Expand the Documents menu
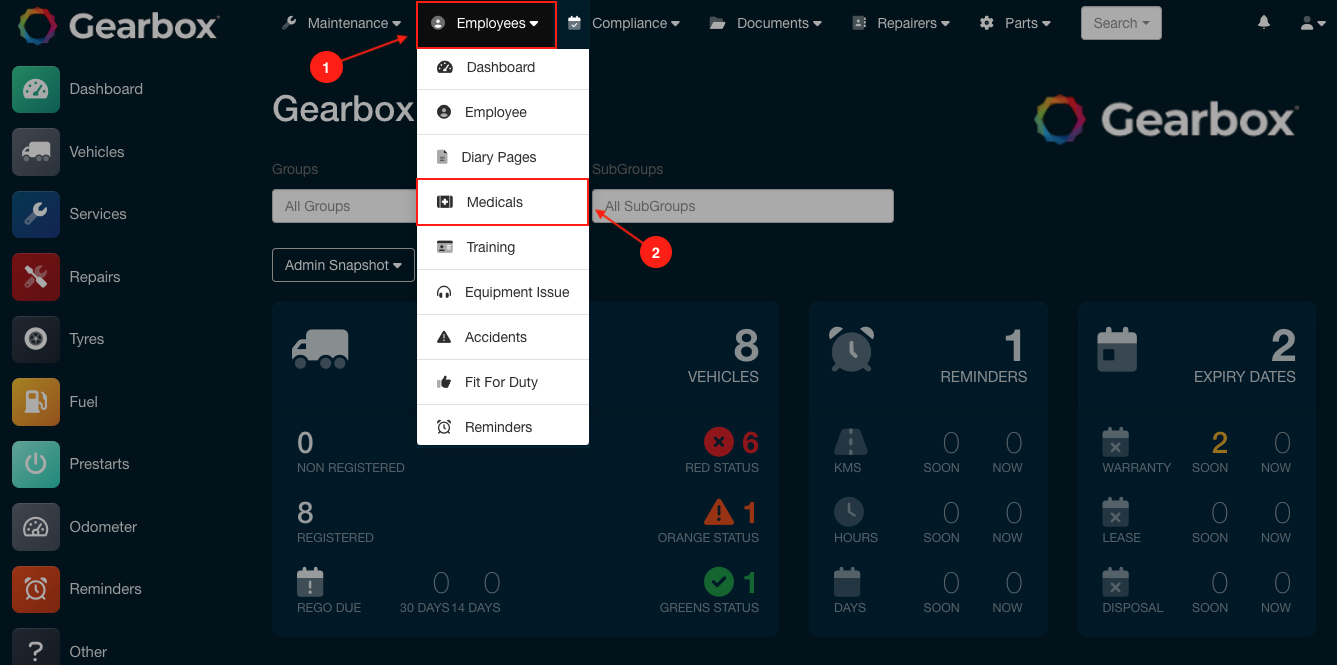1337x665 pixels. pos(766,23)
